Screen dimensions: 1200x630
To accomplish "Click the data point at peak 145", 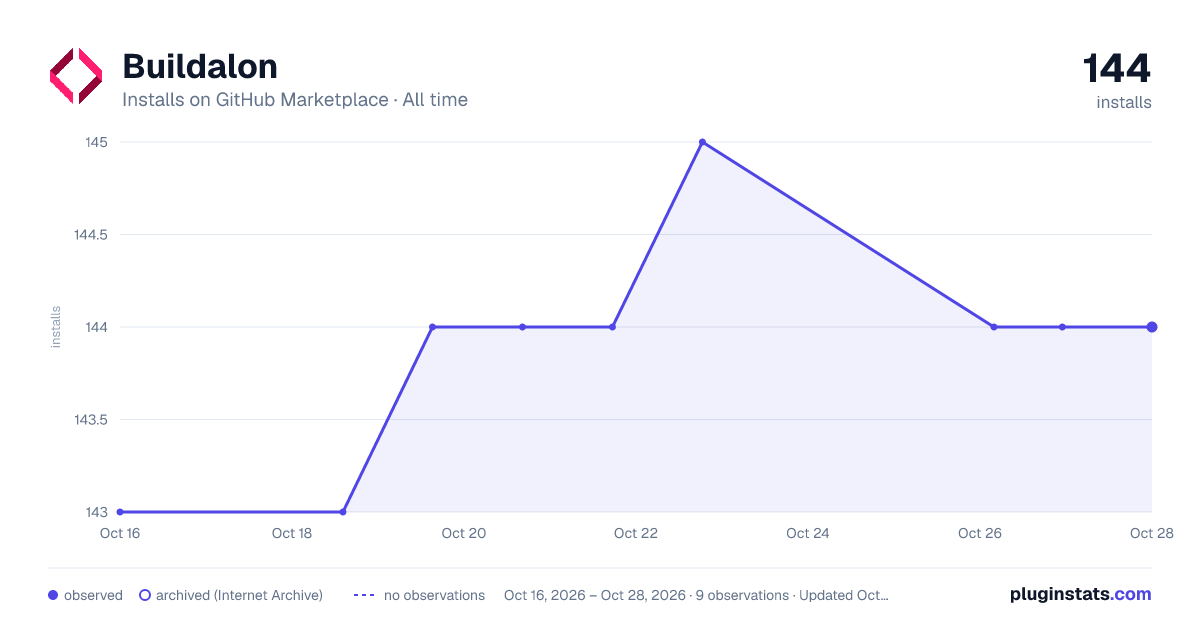I will point(702,142).
